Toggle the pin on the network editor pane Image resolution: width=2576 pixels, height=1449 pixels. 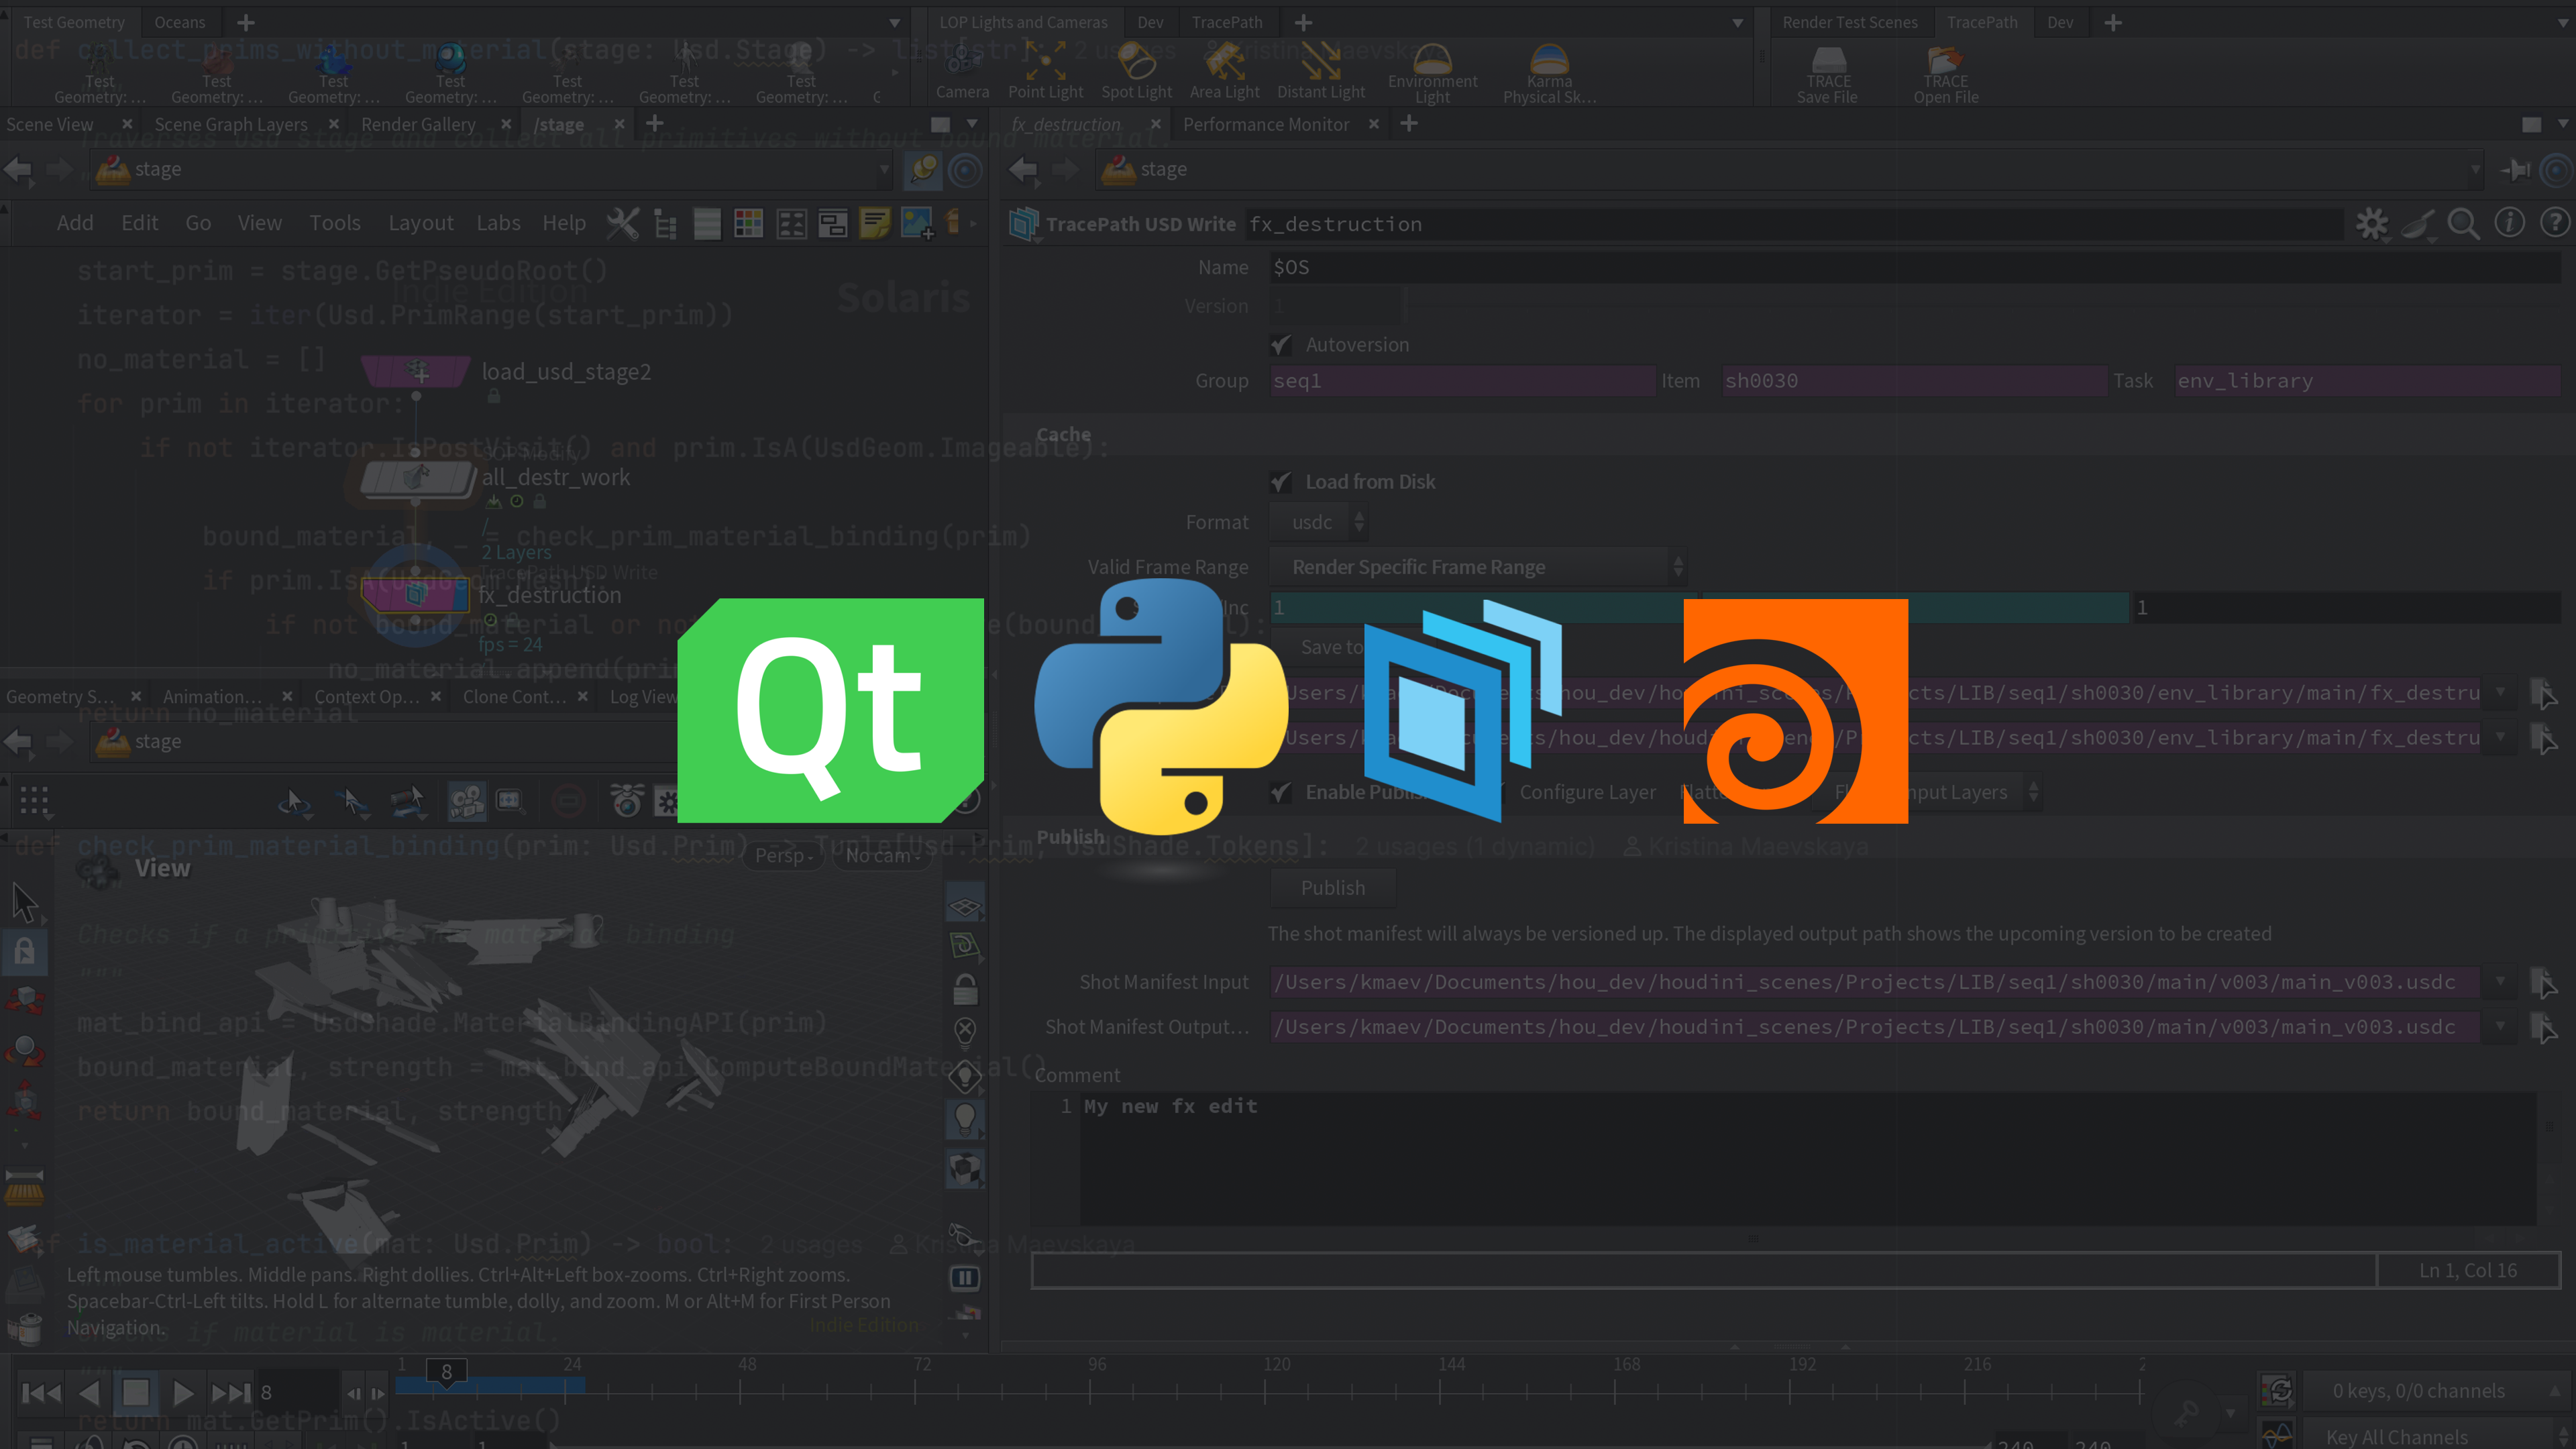tap(922, 170)
